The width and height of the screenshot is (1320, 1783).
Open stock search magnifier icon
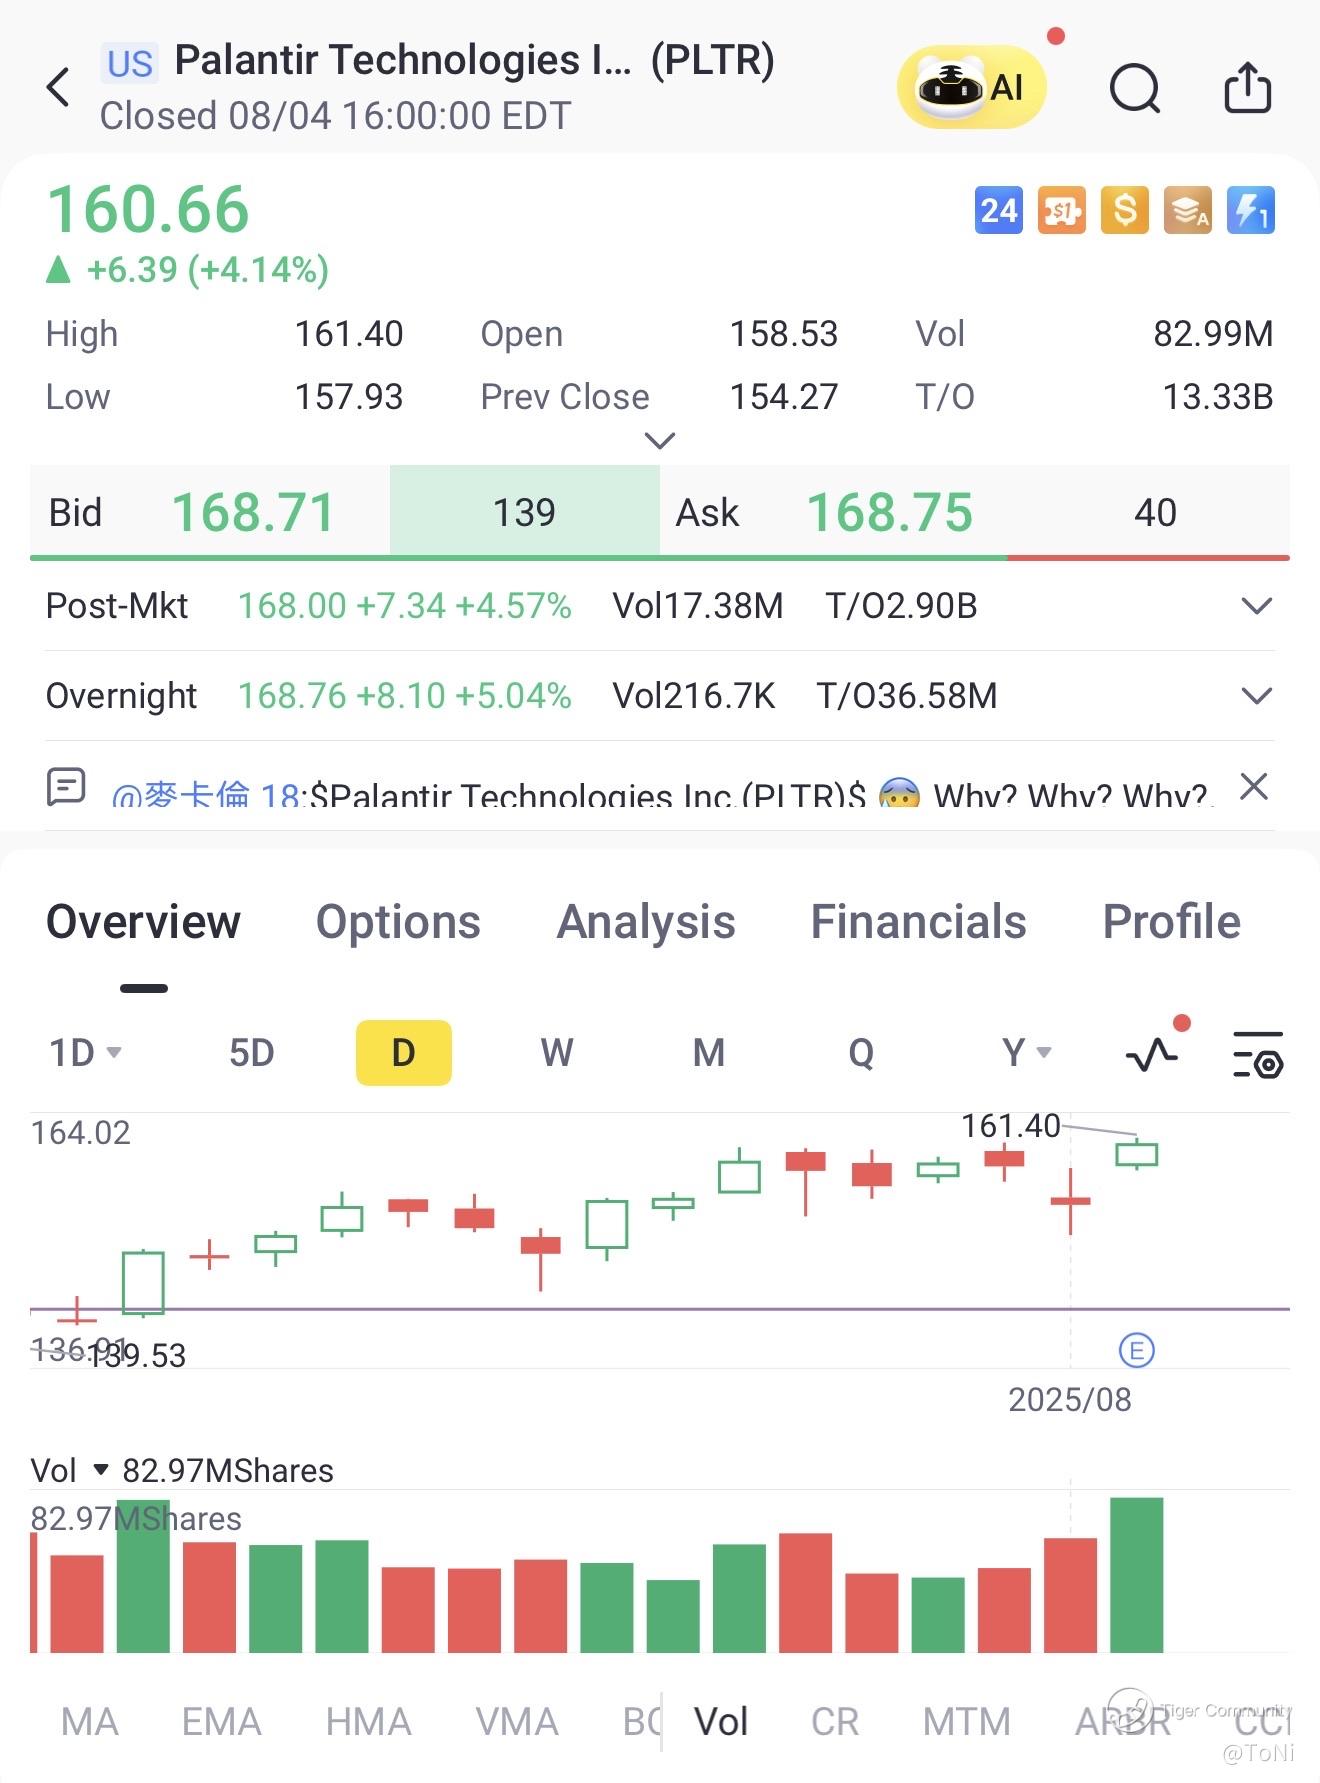1135,89
